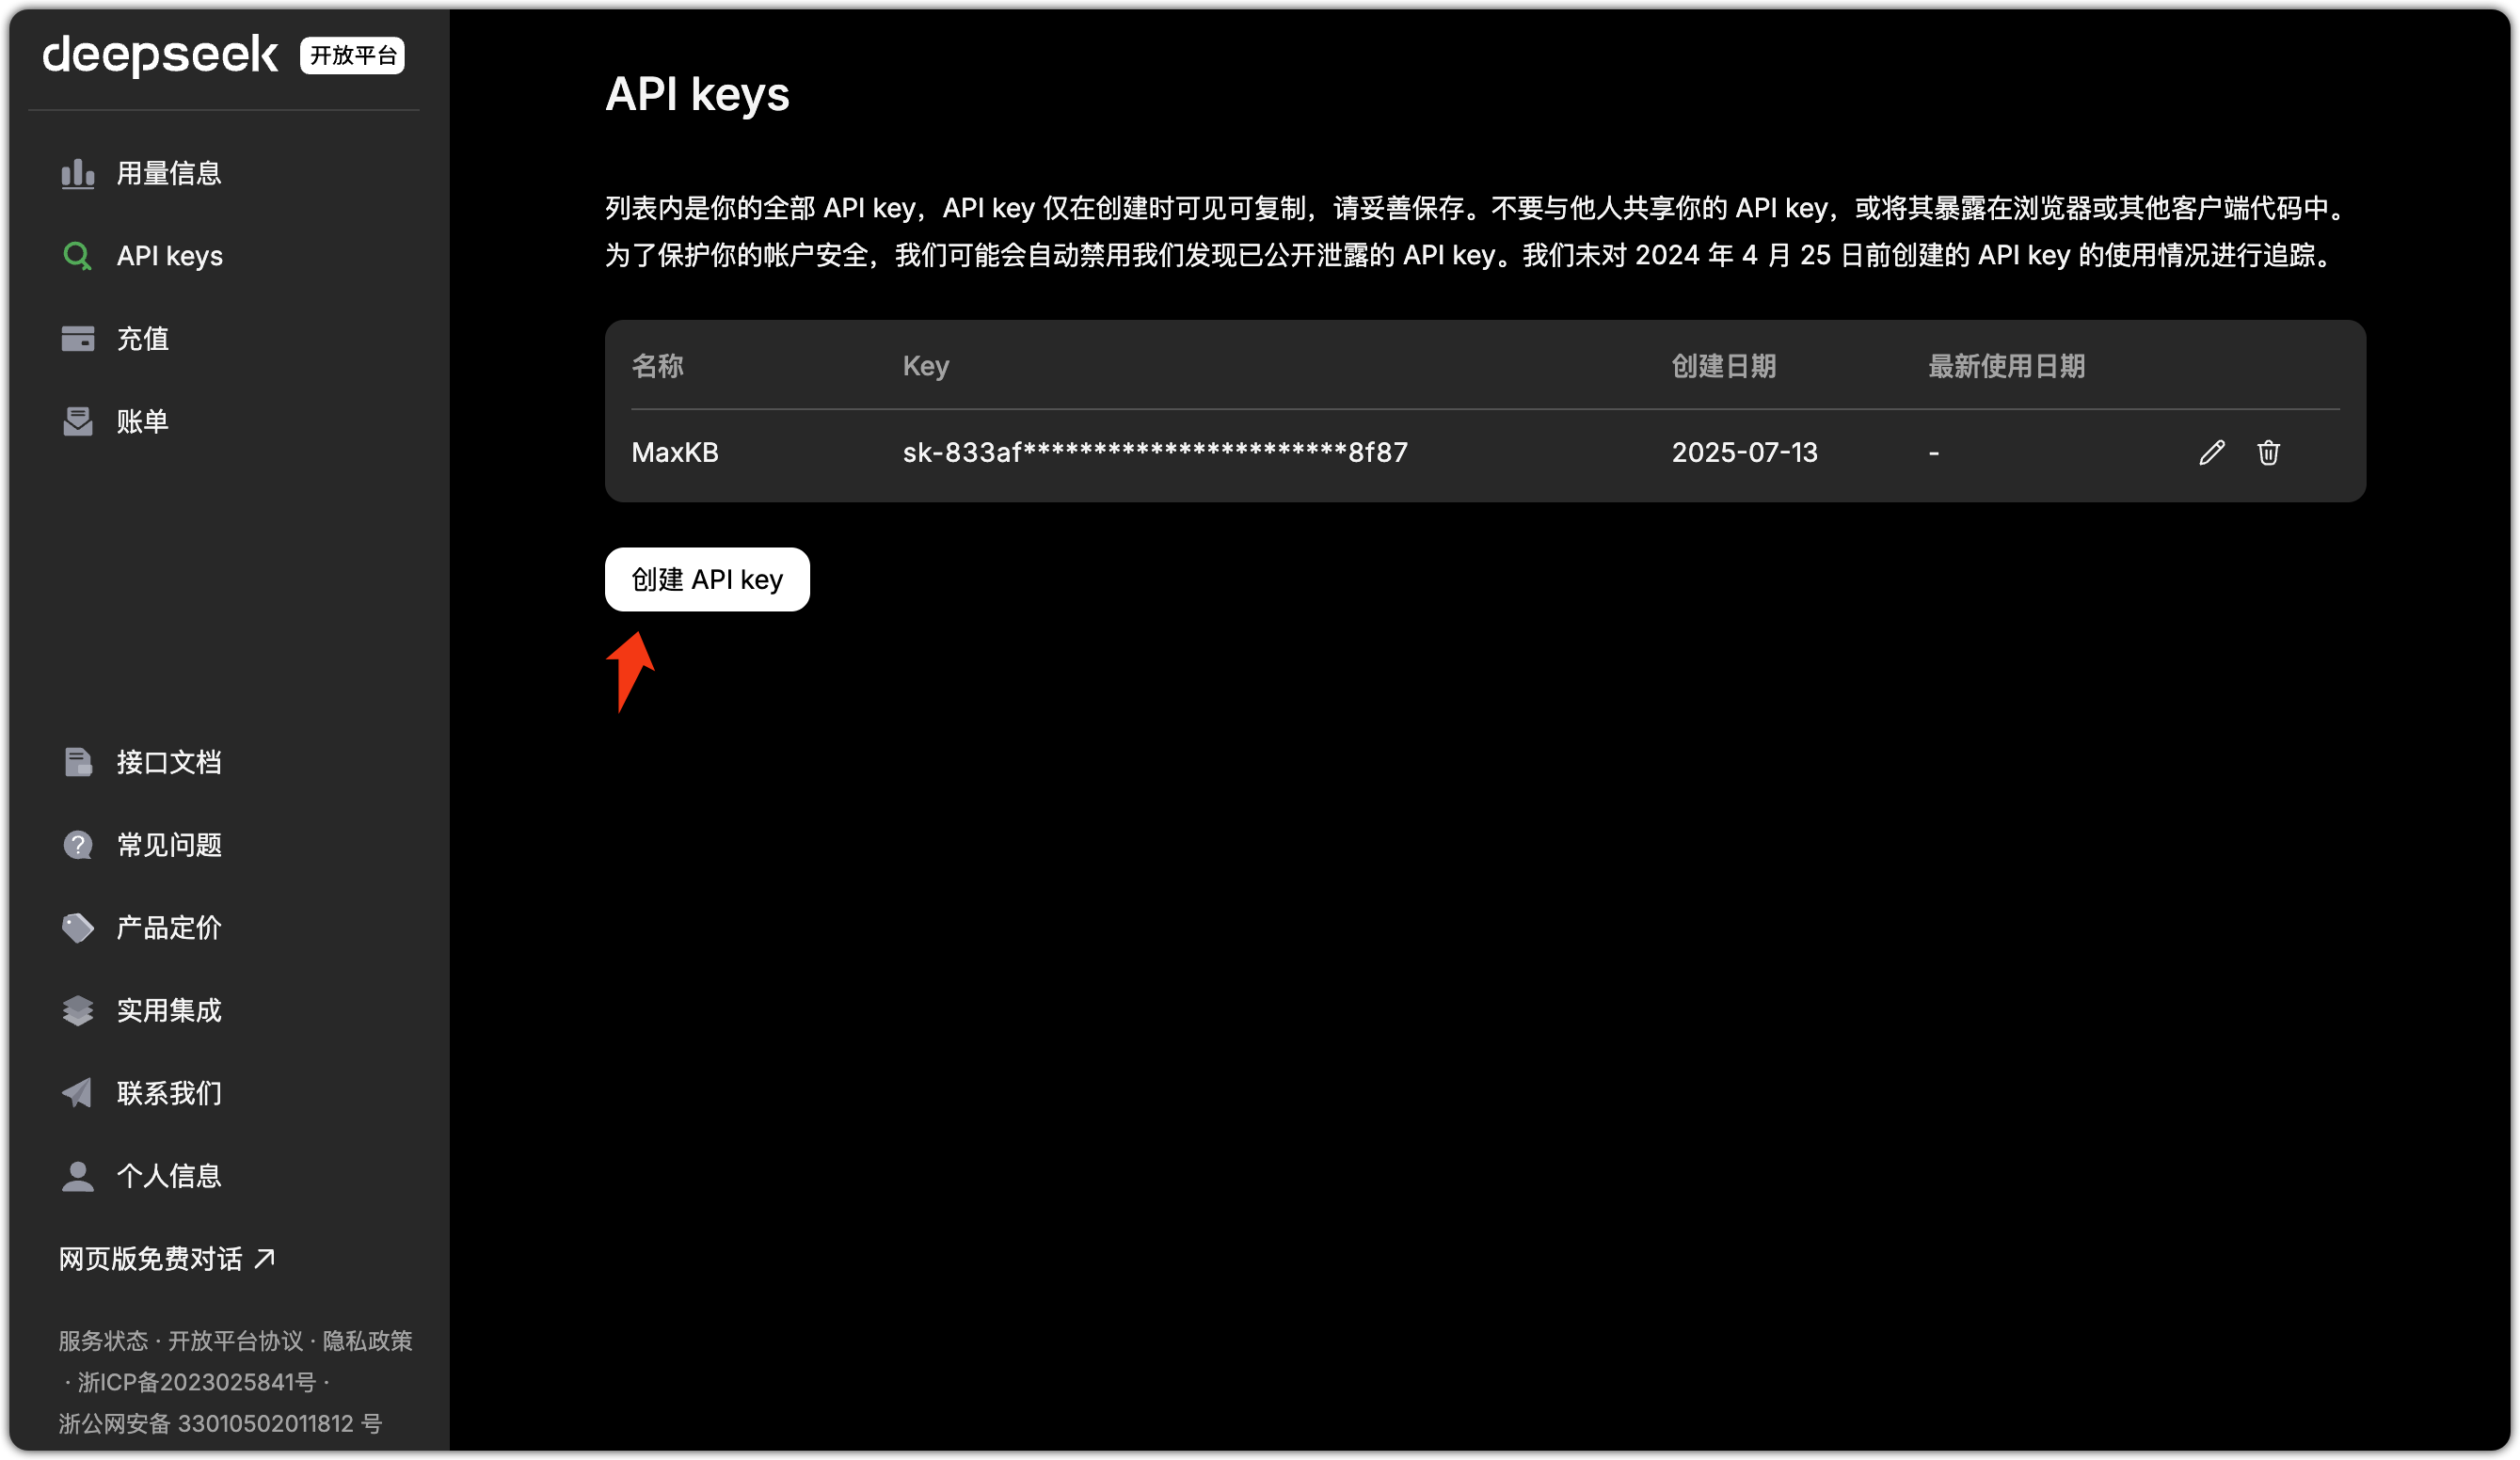Viewport: 2520px width, 1460px height.
Task: Click the edit pencil icon for MaxKB key
Action: (2211, 453)
